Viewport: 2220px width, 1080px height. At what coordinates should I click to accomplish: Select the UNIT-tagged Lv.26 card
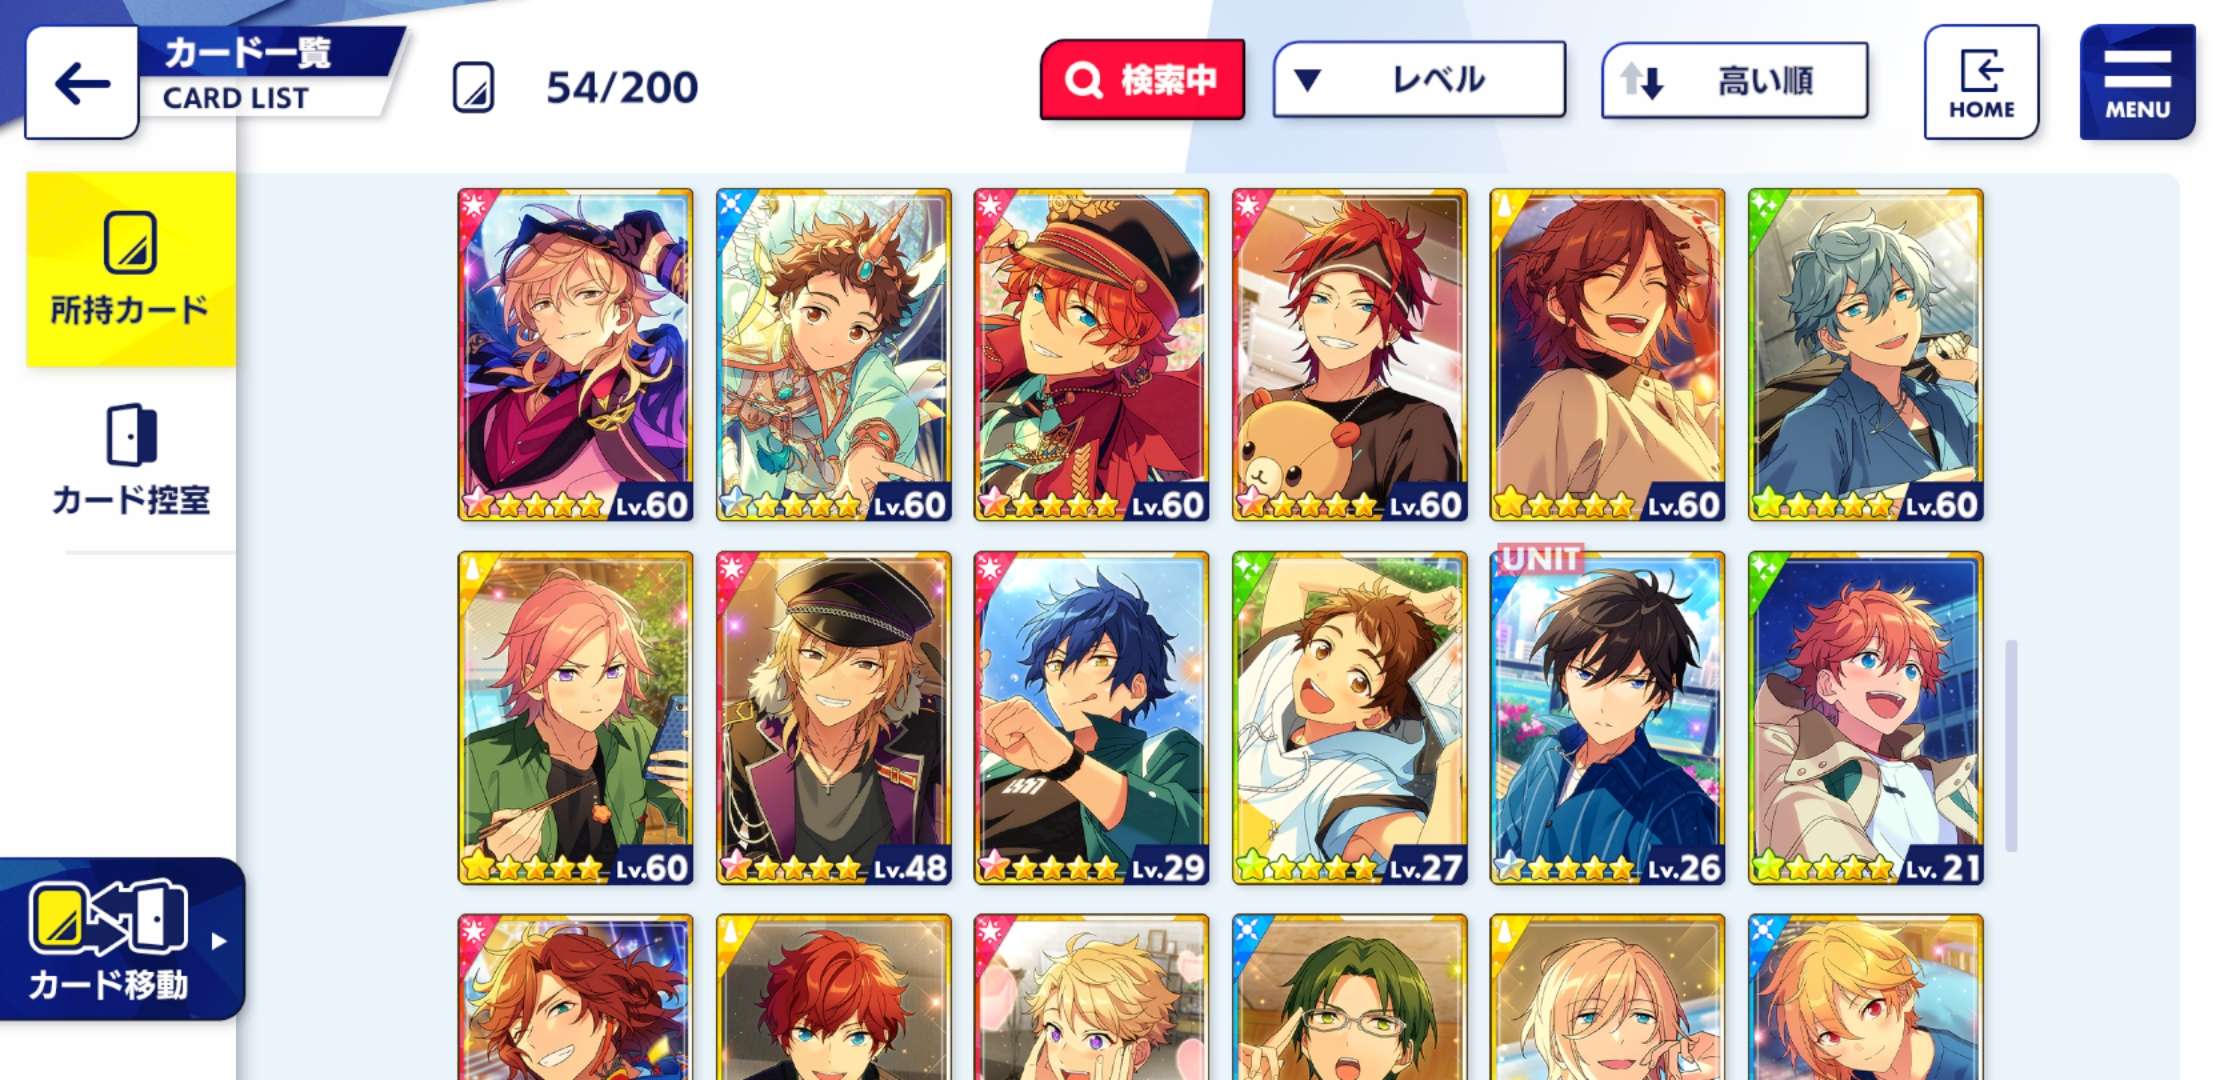1607,718
